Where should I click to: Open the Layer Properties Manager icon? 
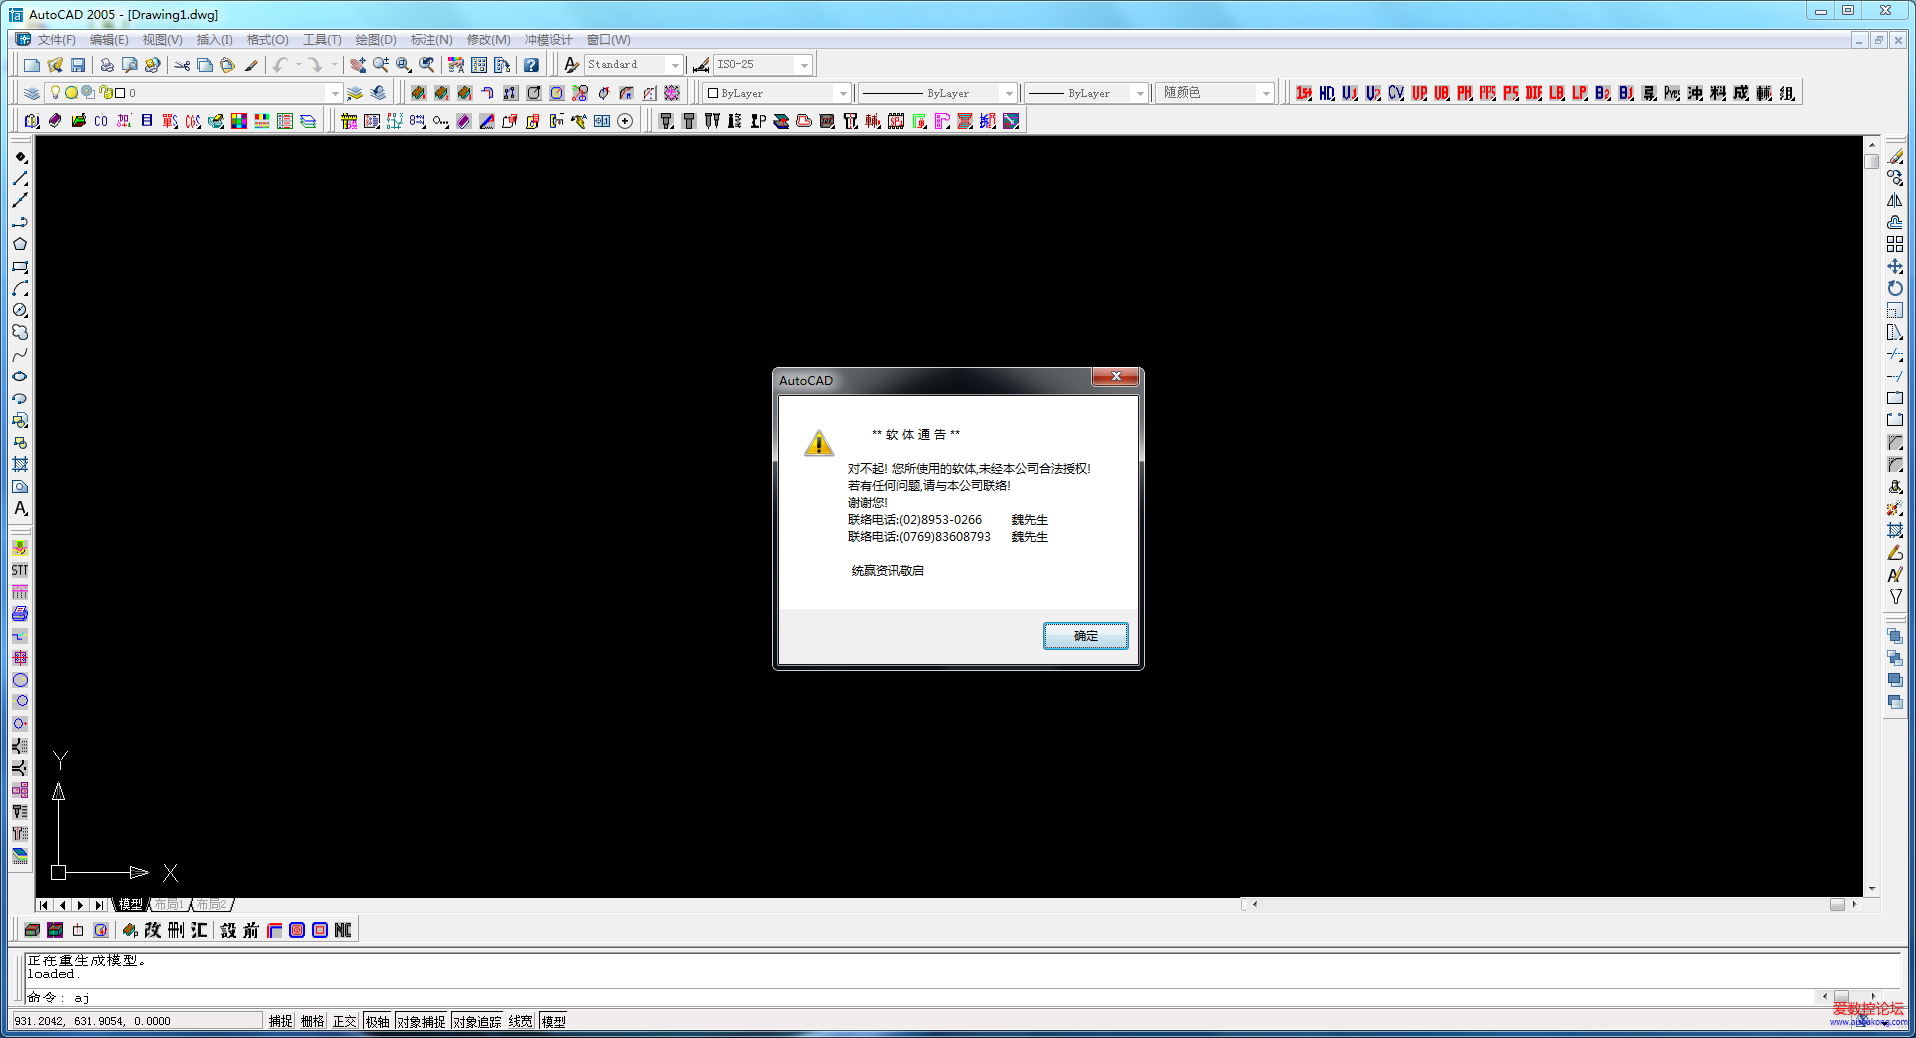coord(32,93)
